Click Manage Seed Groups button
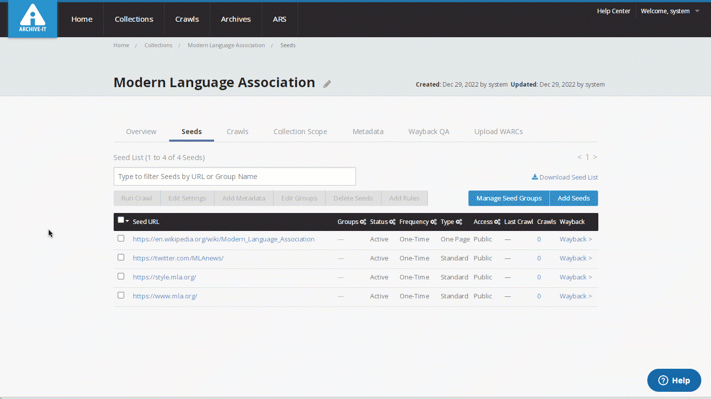This screenshot has width=711, height=399. pyautogui.click(x=509, y=198)
